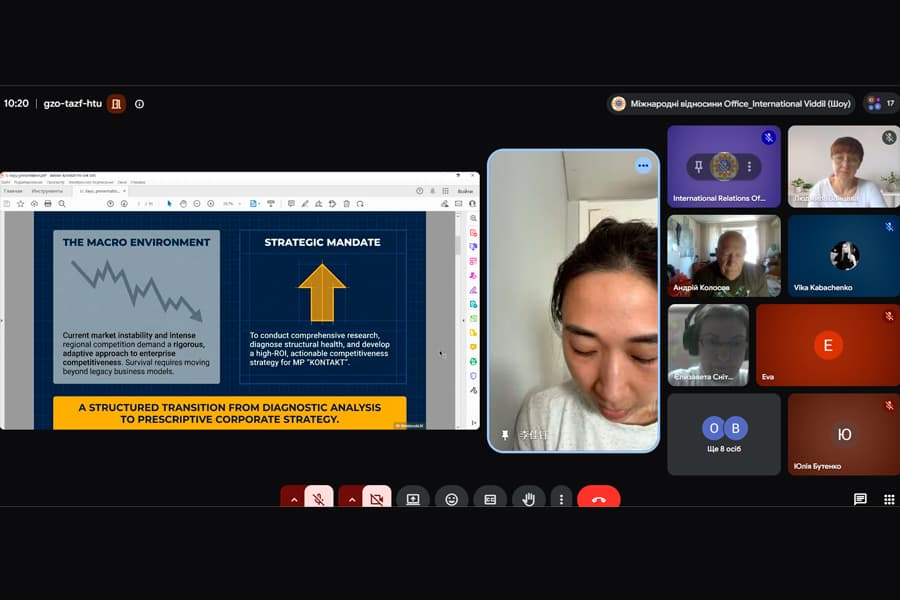Click the green print tool in right pane

coord(473,361)
